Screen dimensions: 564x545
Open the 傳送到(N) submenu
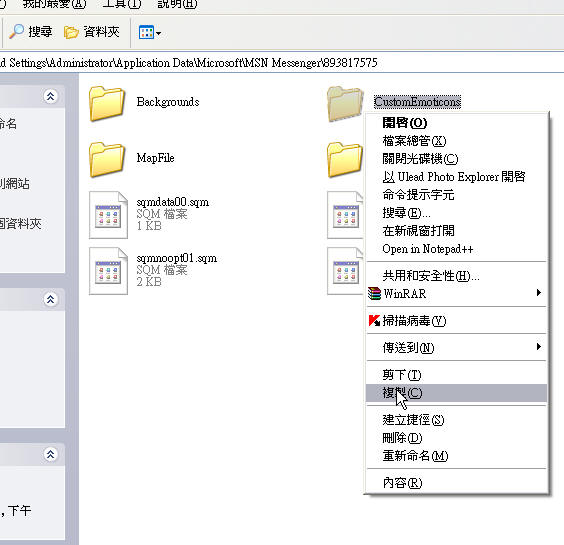456,348
